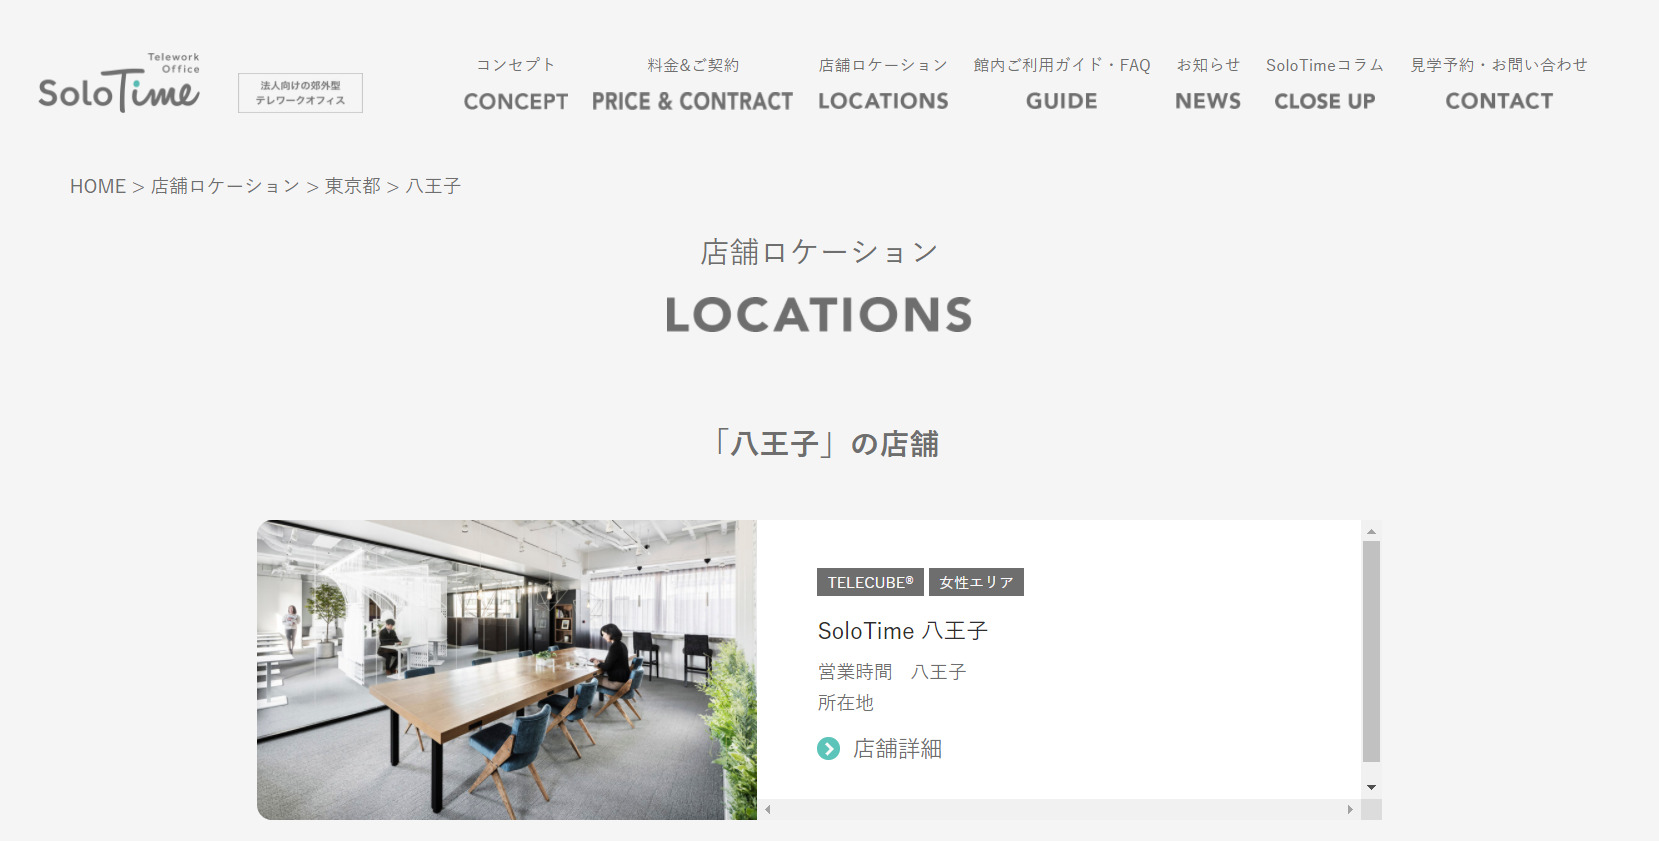Click the HOME breadcrumb link

tap(98, 186)
